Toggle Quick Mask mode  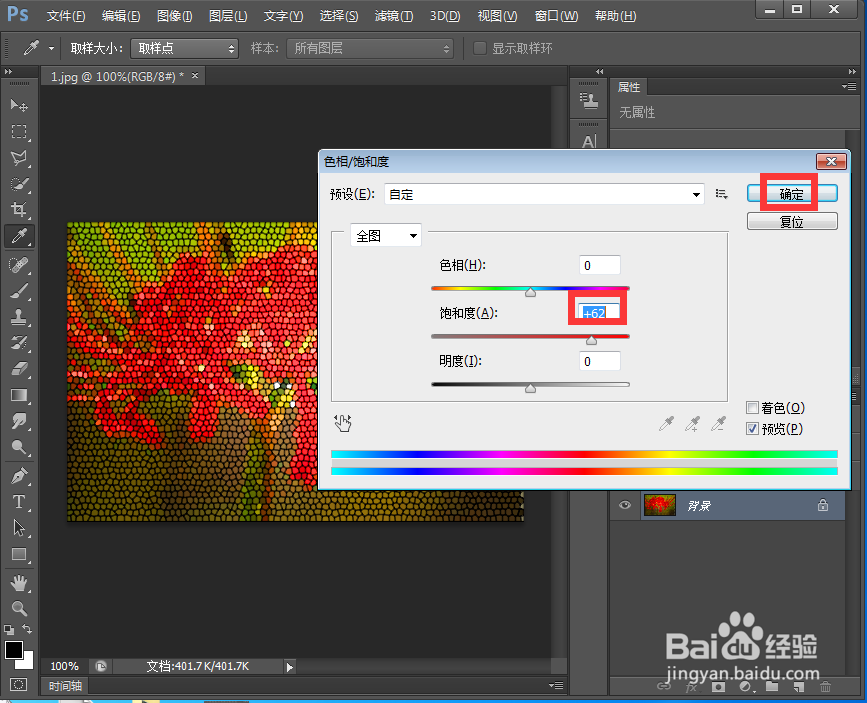pyautogui.click(x=18, y=685)
